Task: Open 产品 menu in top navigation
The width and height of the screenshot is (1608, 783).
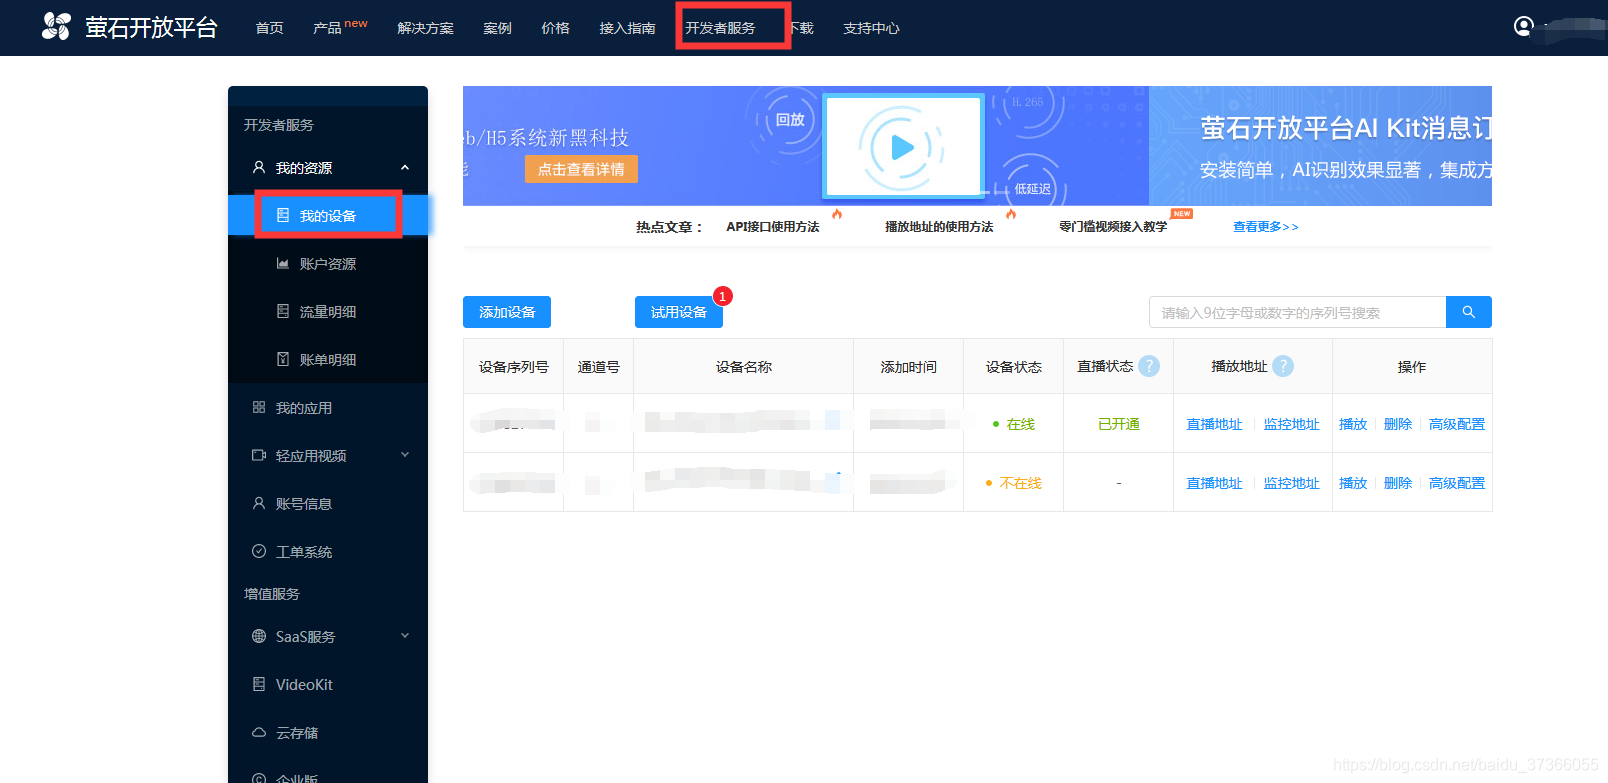Action: (x=327, y=28)
